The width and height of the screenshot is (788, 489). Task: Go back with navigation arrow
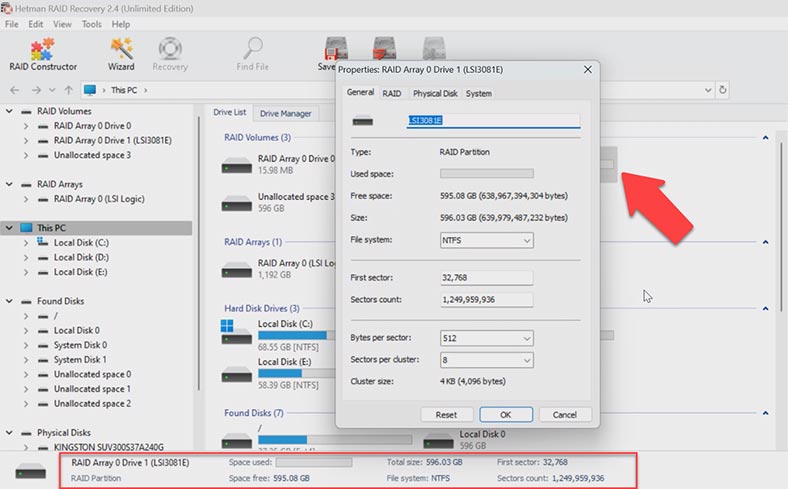pyautogui.click(x=15, y=90)
